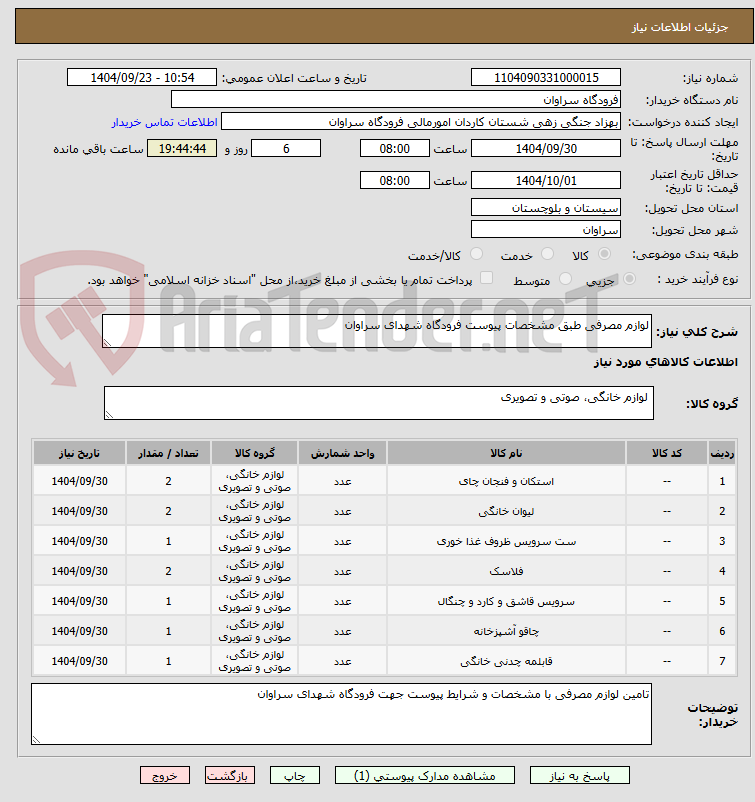
Task: Click the گروه کالا text area
Action: coord(379,403)
